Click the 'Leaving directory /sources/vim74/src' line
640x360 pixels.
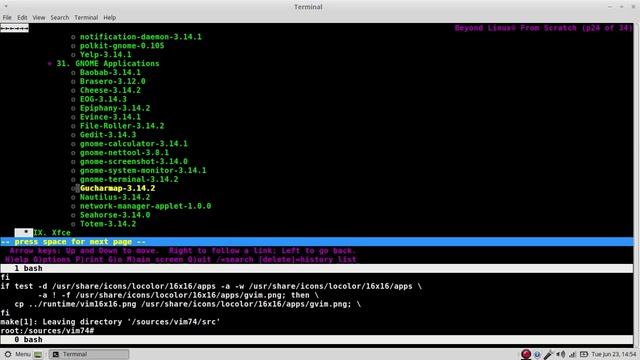110,322
